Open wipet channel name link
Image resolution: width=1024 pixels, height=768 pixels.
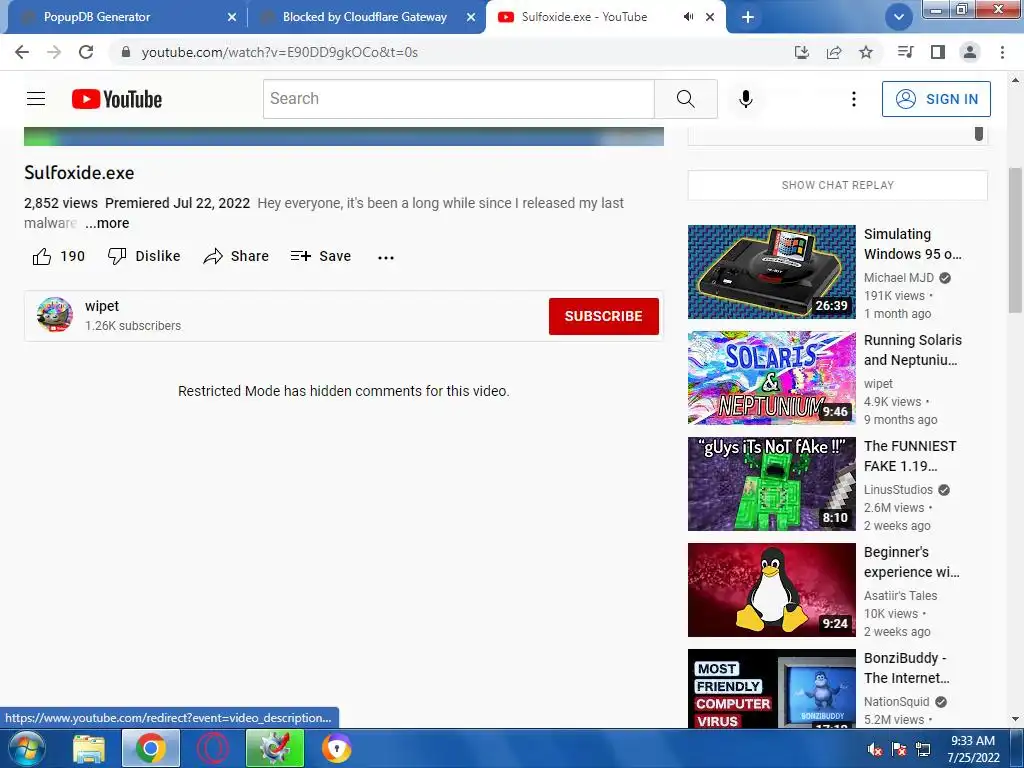click(x=102, y=306)
